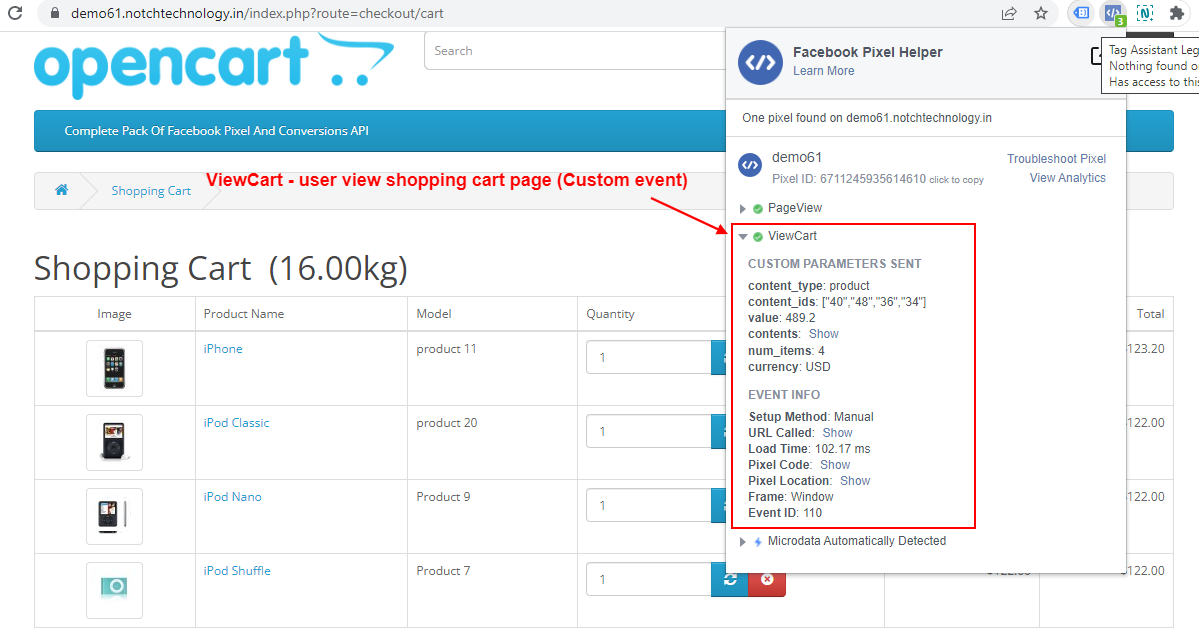
Task: Open the Learn More link in Pixel Helper
Action: [824, 71]
